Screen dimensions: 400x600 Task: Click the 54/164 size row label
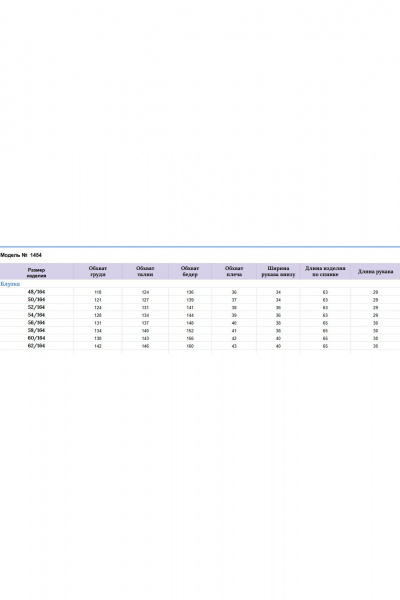click(36, 315)
